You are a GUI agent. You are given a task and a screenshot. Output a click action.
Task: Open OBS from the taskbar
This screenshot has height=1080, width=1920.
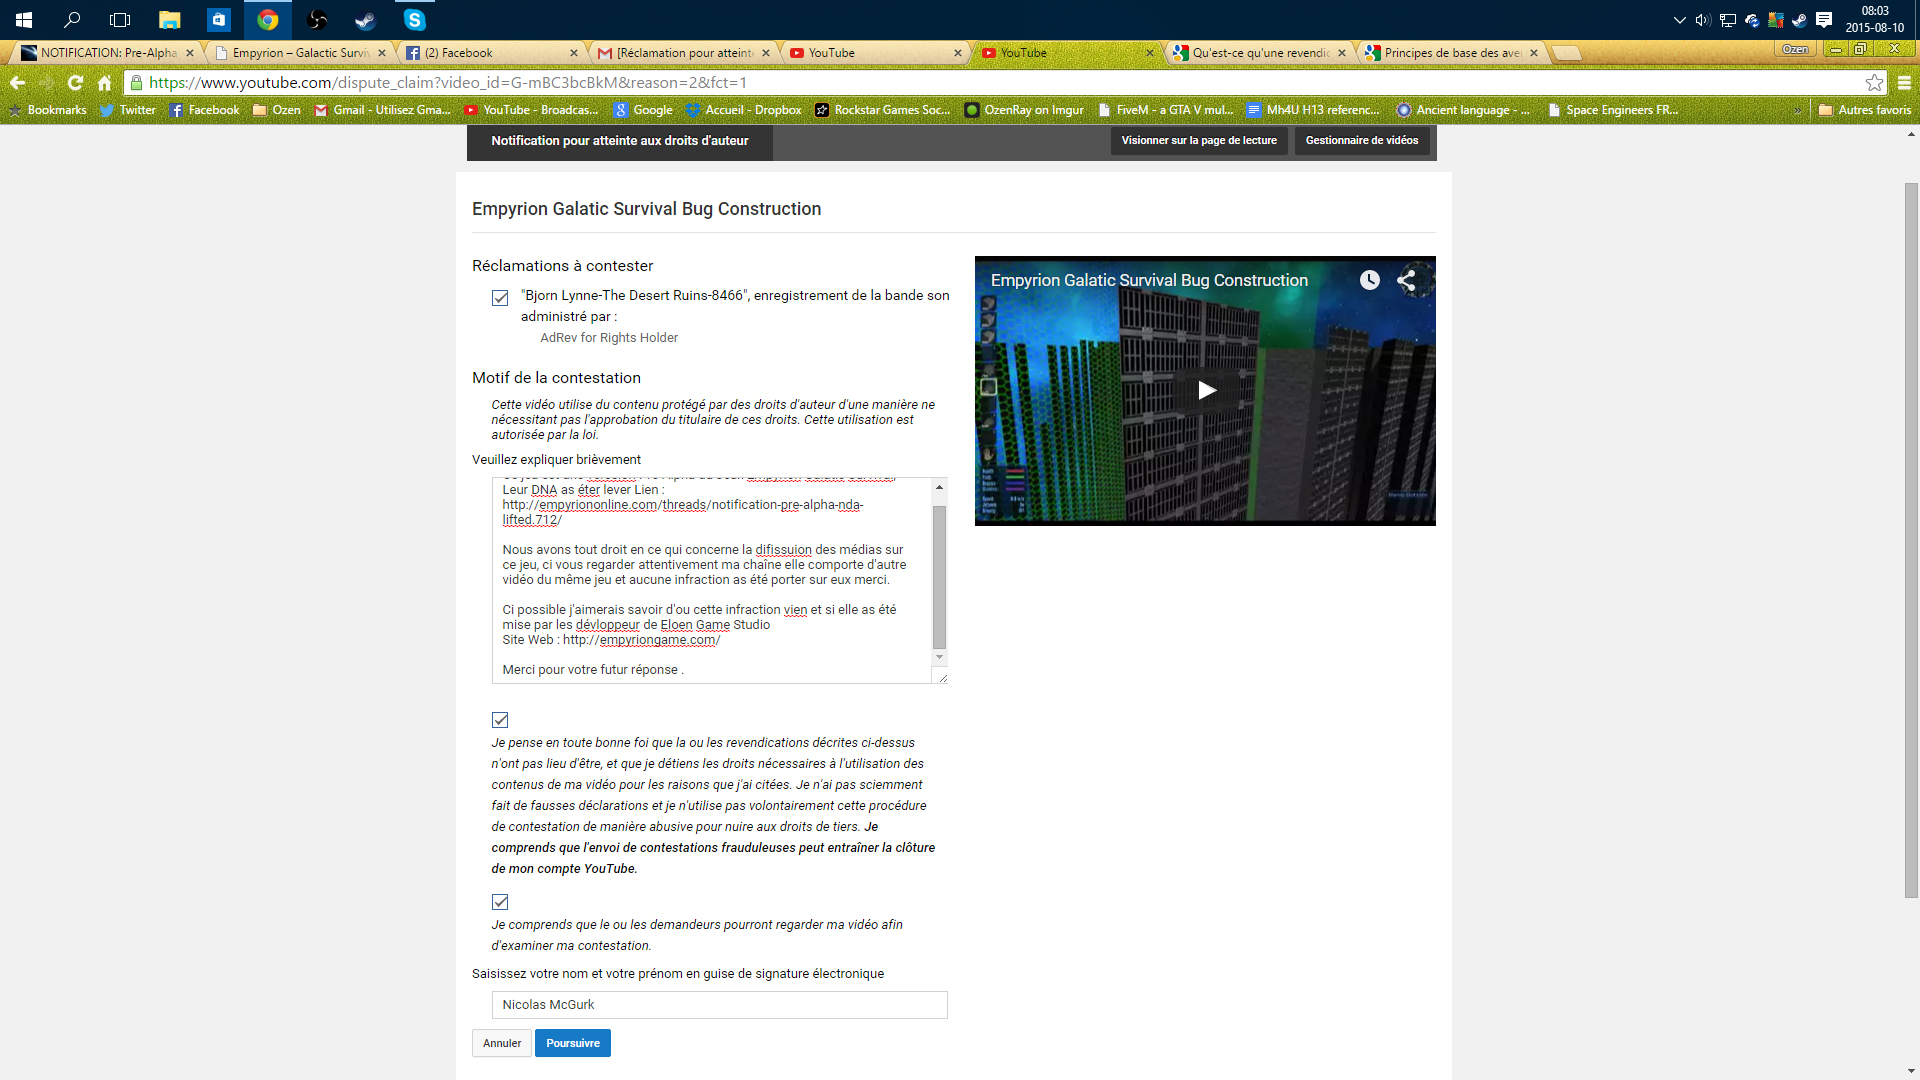click(317, 20)
